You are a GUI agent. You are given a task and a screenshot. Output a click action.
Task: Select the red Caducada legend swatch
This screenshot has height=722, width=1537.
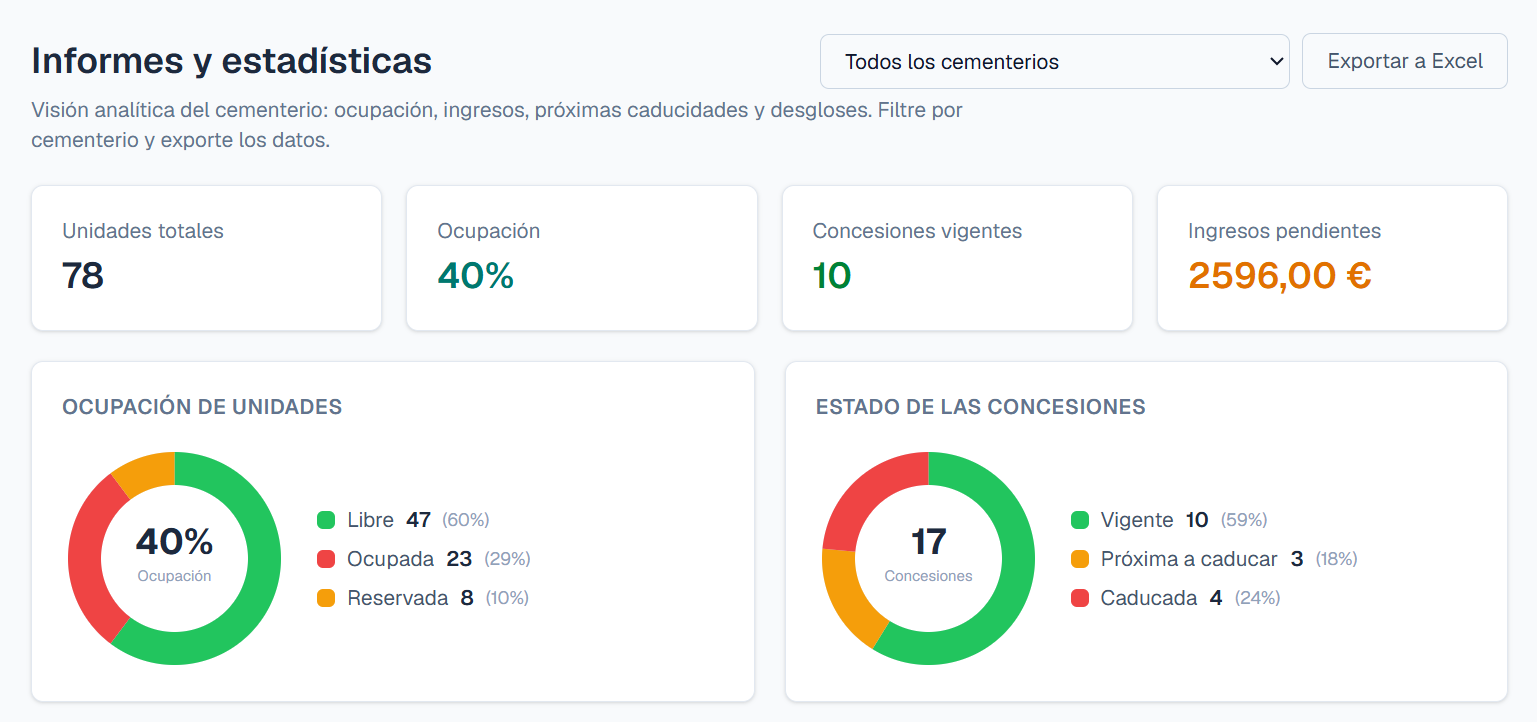coord(1080,598)
